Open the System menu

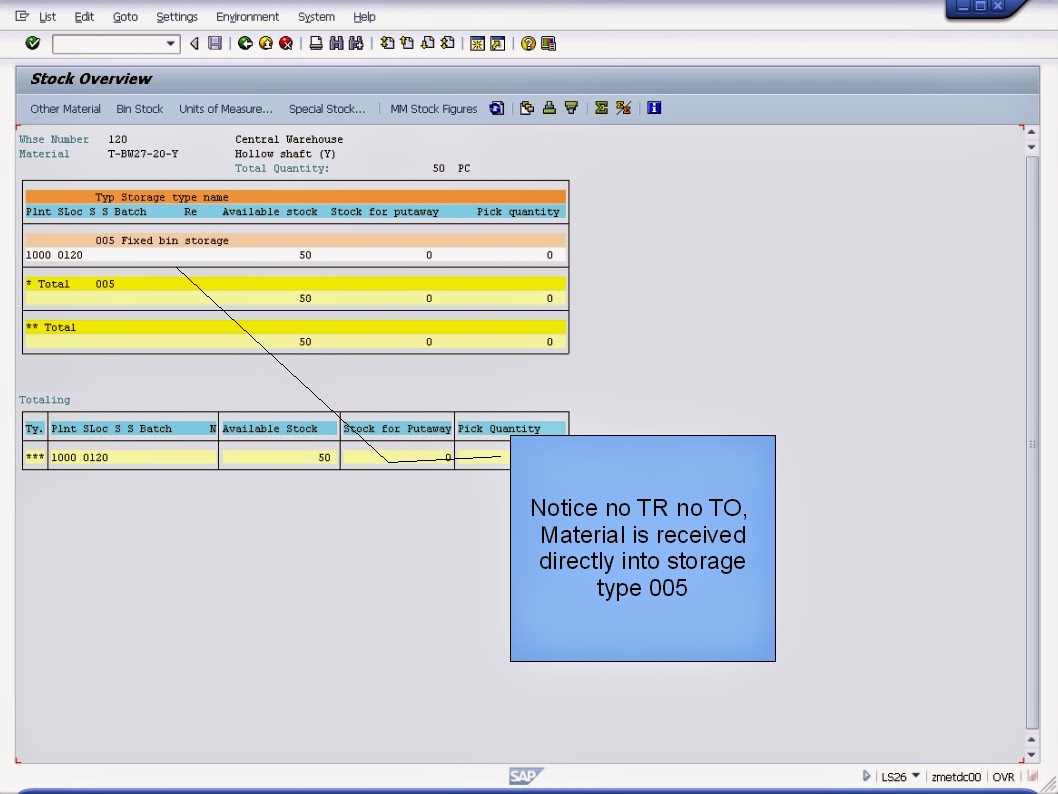click(x=316, y=16)
